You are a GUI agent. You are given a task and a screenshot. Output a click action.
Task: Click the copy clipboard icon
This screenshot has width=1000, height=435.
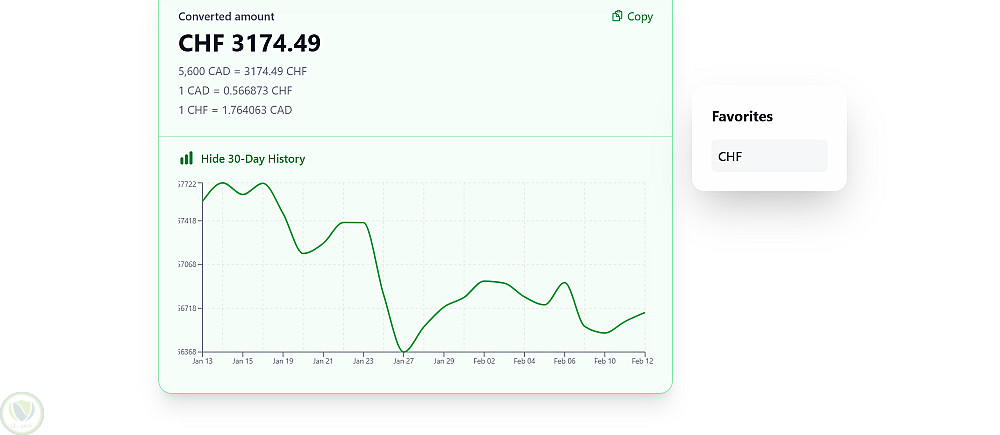(617, 16)
